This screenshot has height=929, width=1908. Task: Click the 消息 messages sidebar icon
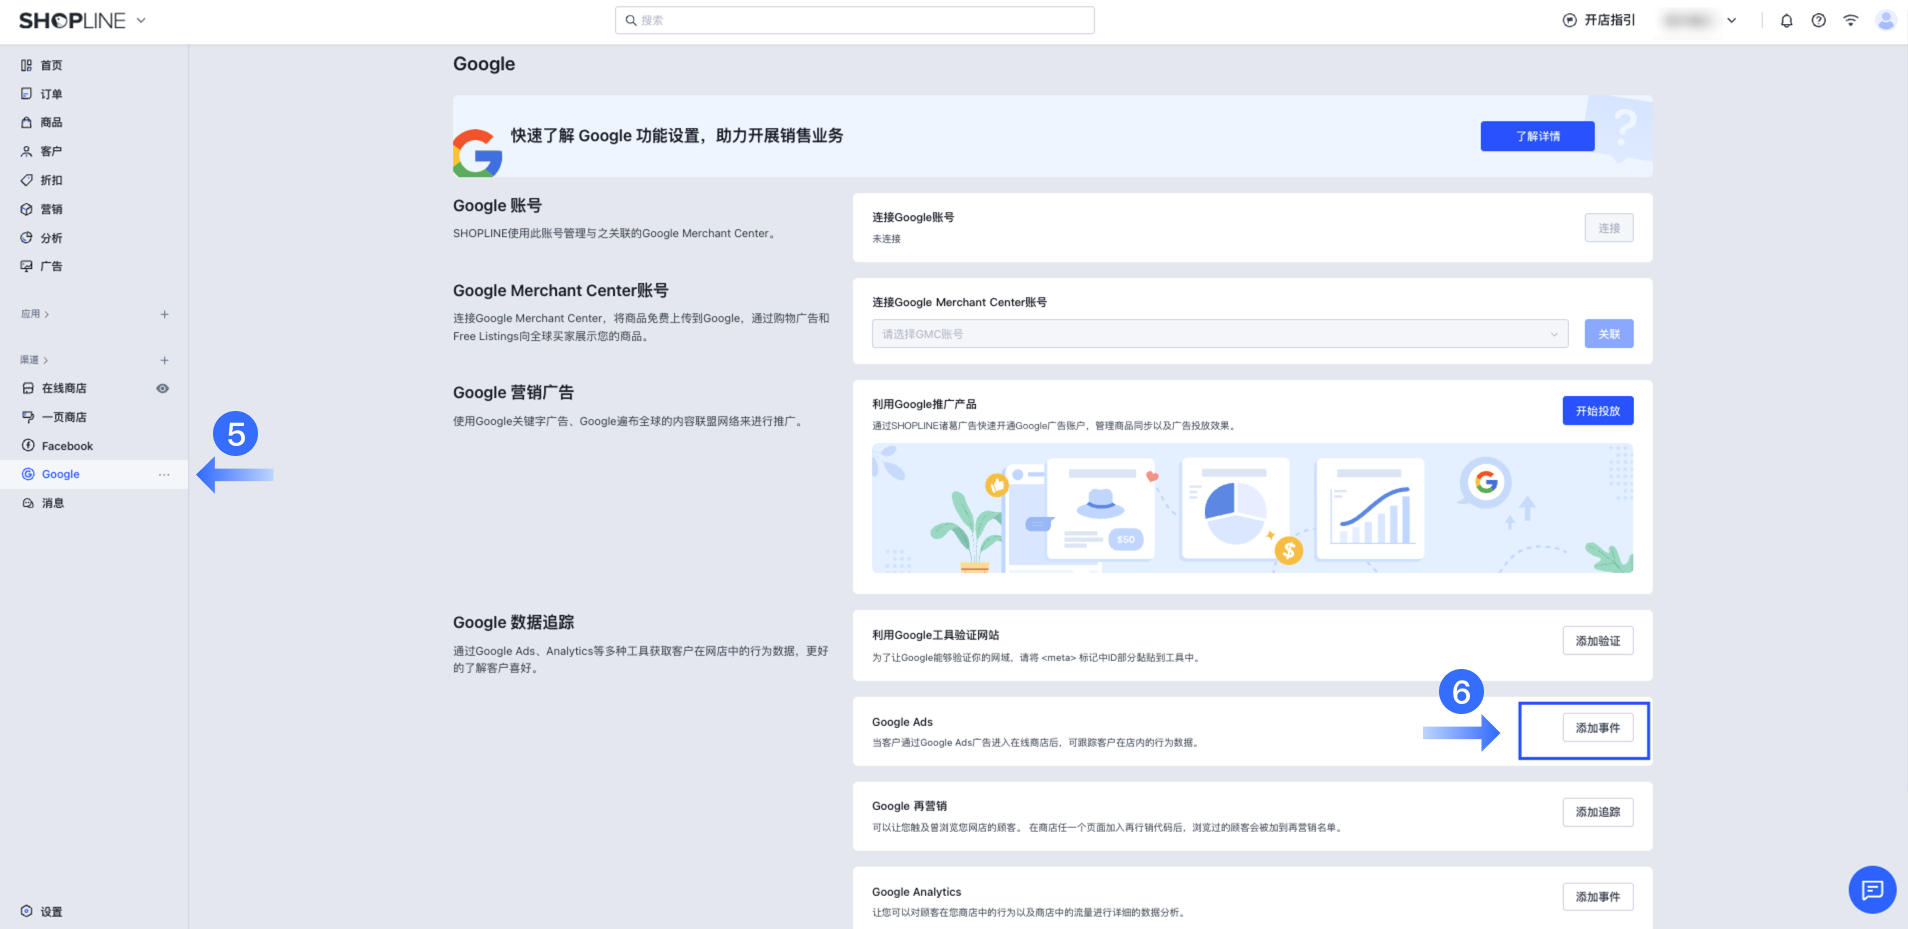tap(28, 503)
